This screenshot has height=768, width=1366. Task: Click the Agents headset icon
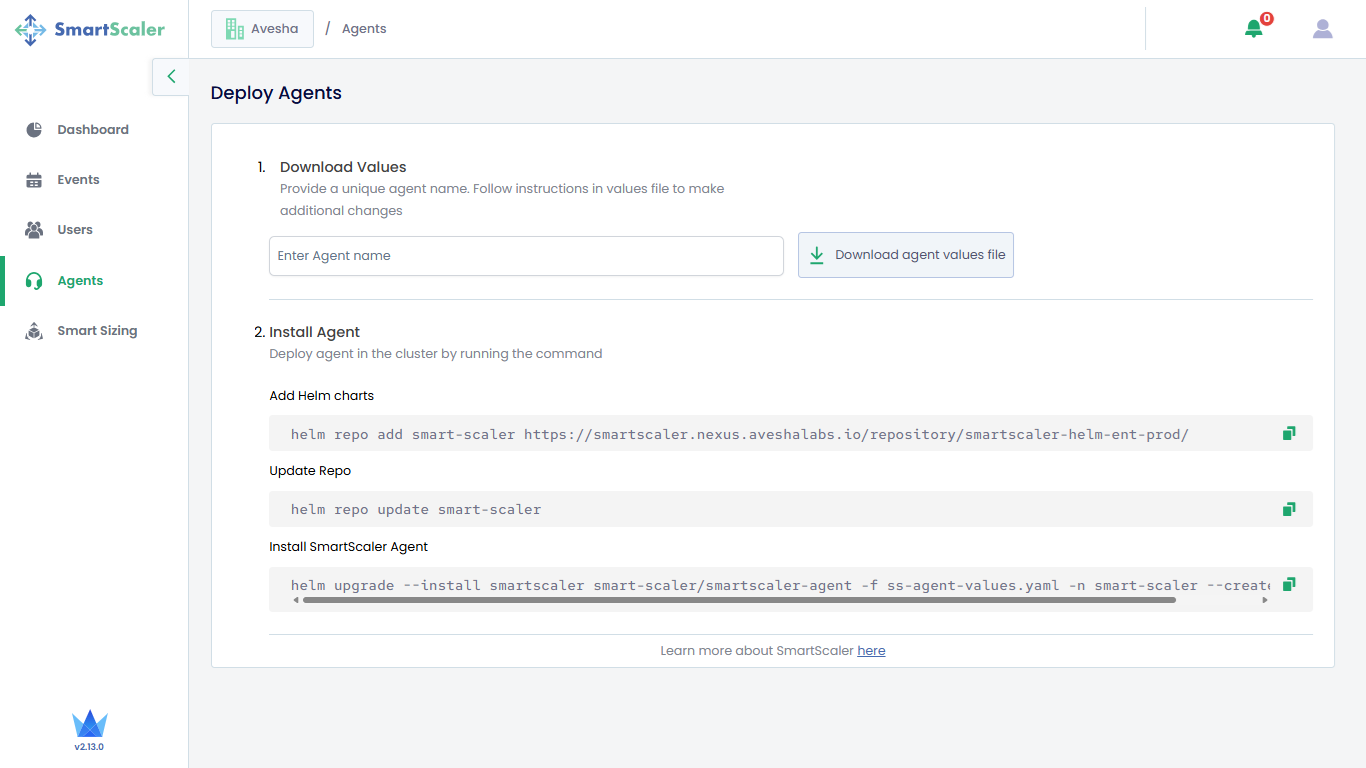click(34, 281)
